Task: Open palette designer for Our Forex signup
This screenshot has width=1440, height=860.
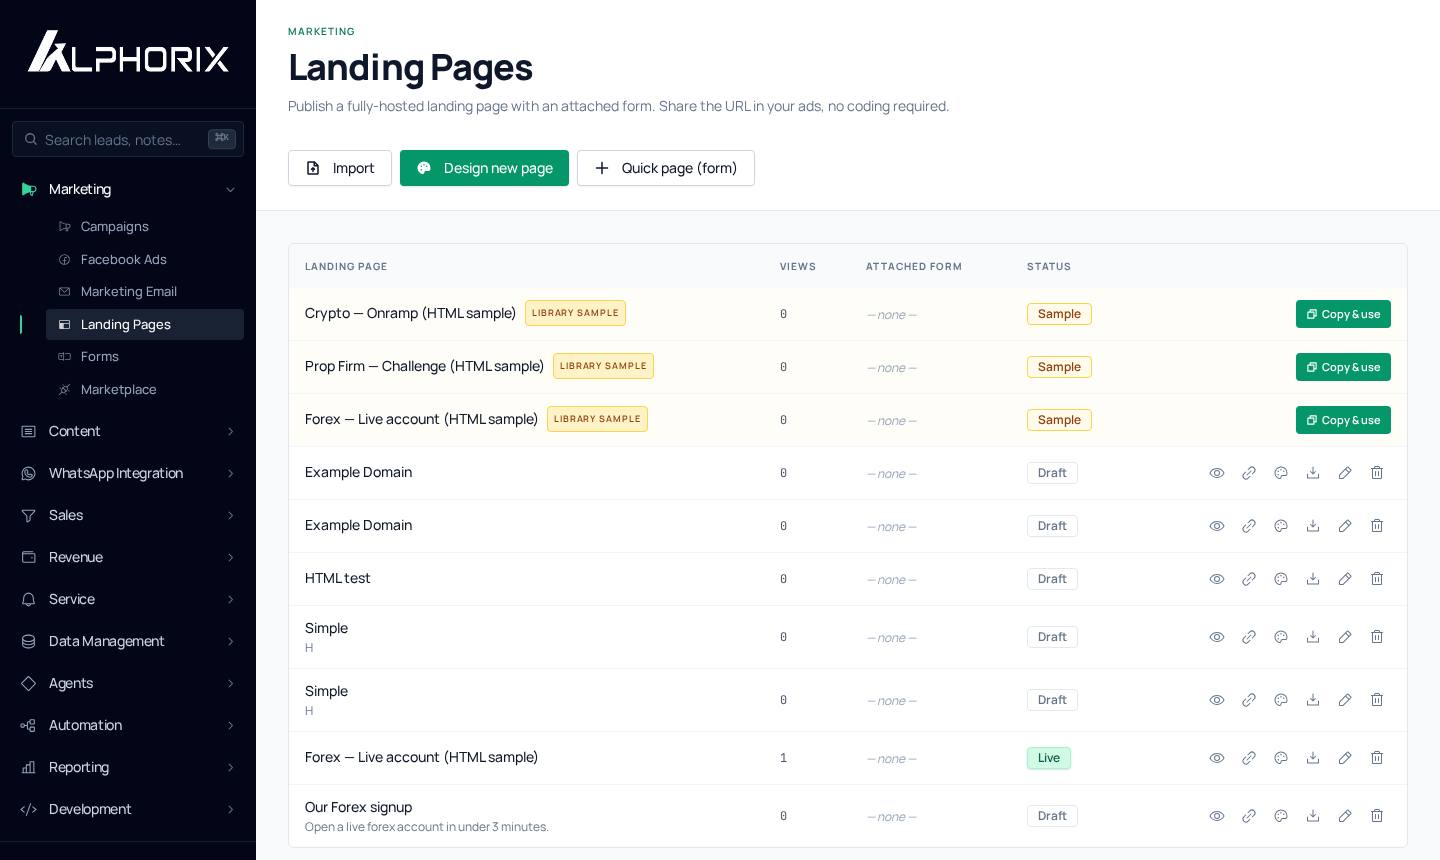Action: pos(1281,816)
